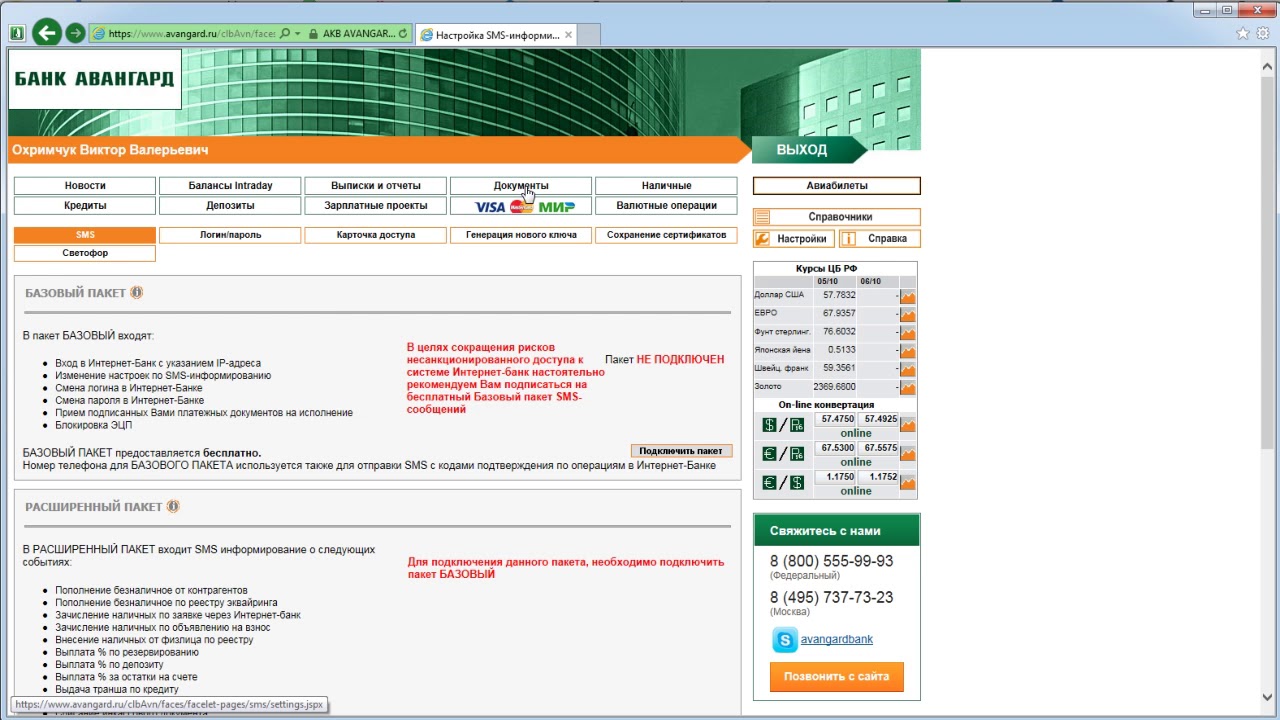Viewport: 1280px width, 720px height.
Task: Switch to Генерация нового ключа tab
Action: pyautogui.click(x=521, y=235)
